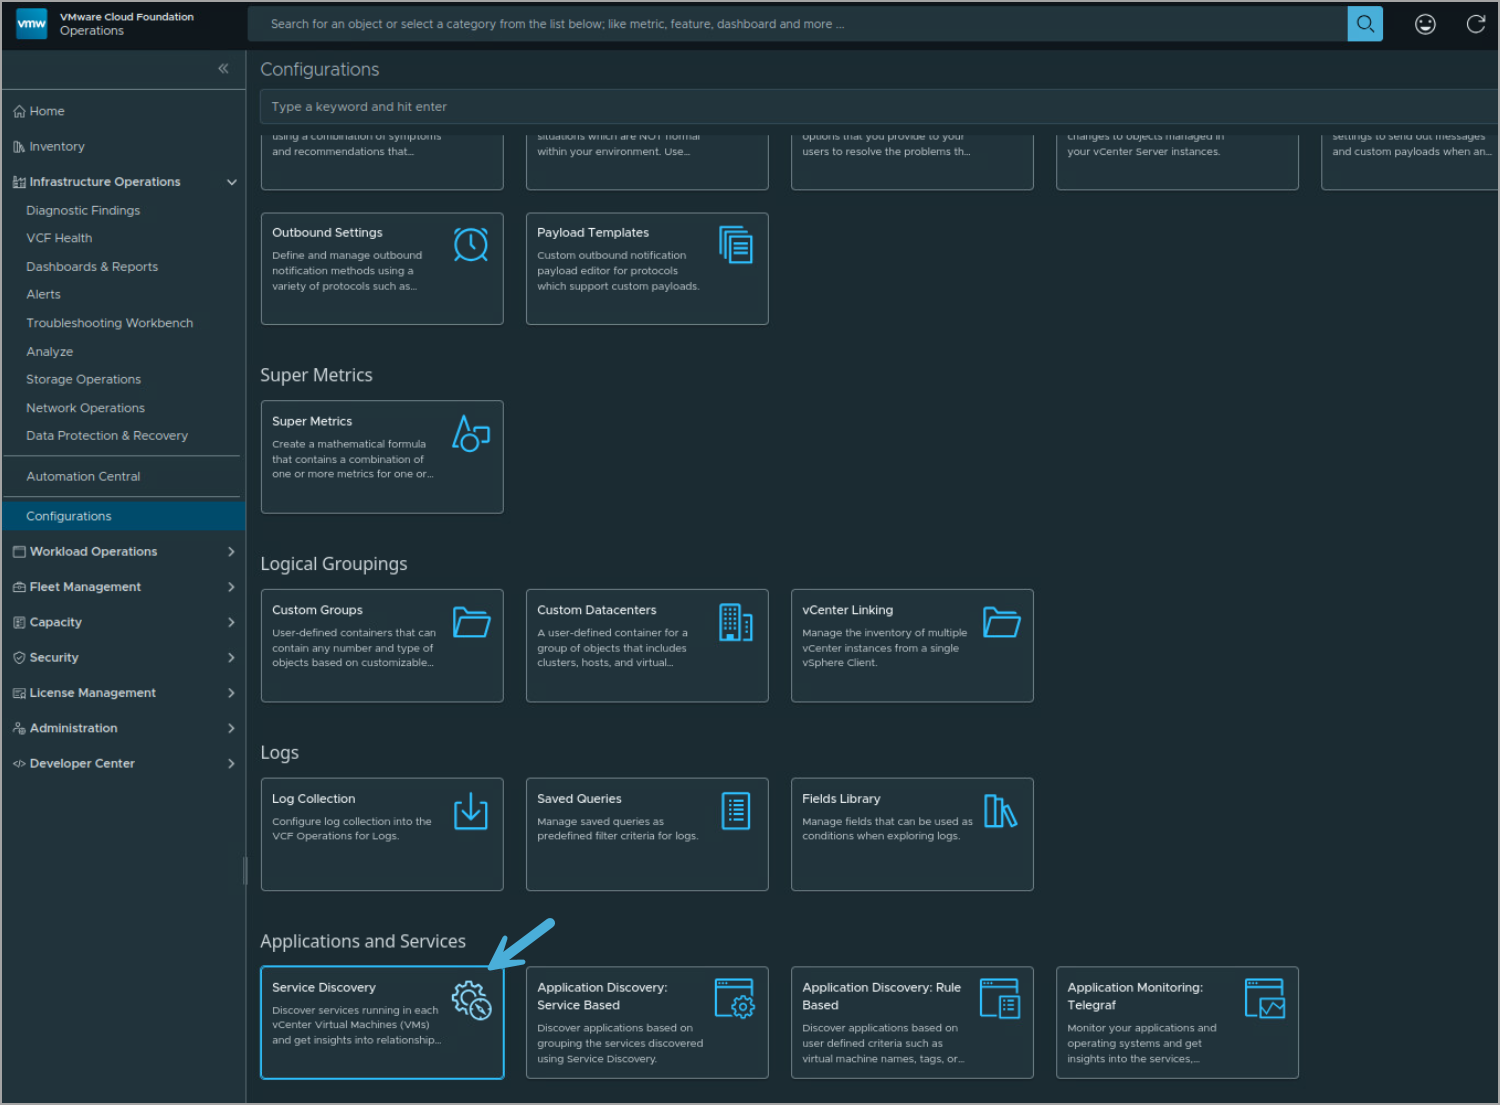
Task: Click the magnifier search button
Action: pos(1365,24)
